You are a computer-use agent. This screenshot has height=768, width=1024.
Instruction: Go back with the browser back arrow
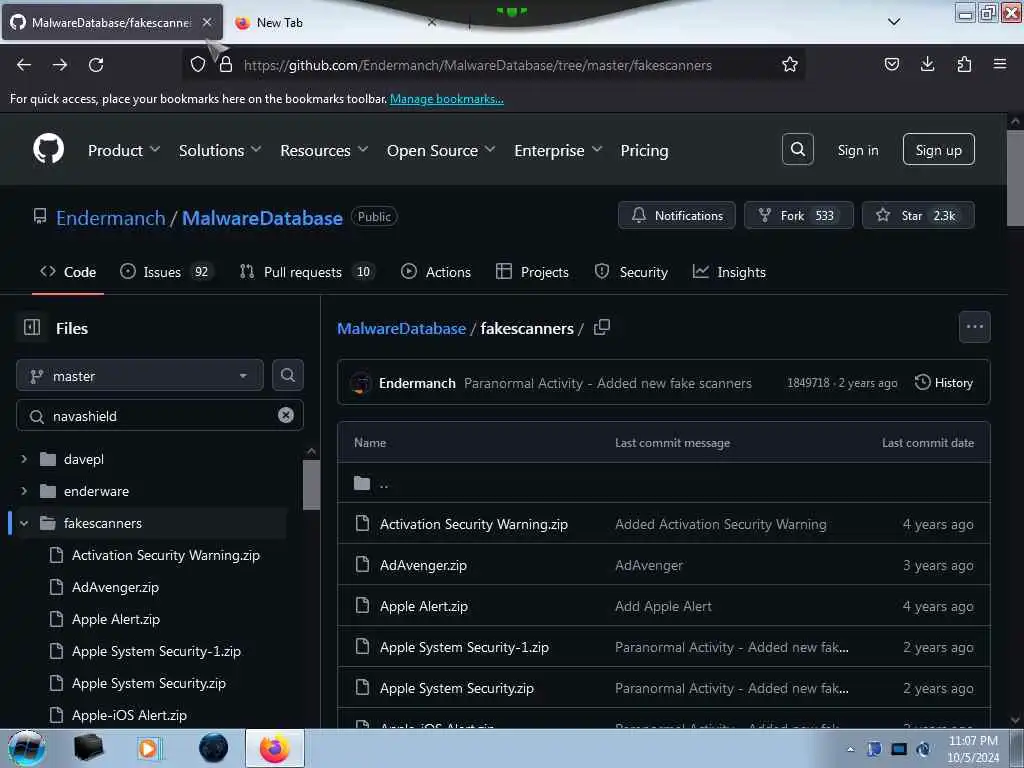pos(24,65)
